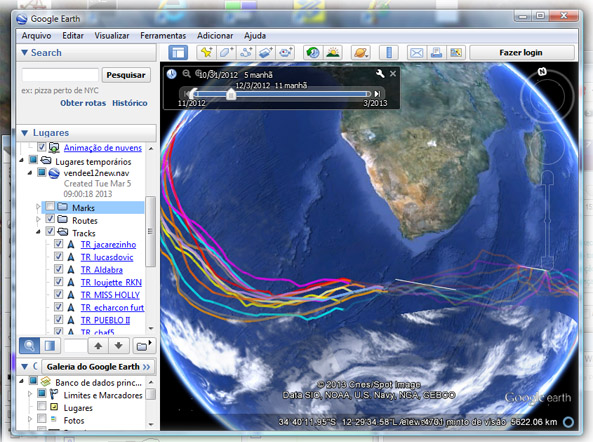The image size is (593, 442).
Task: Click the compass North indicator
Action: (x=542, y=71)
